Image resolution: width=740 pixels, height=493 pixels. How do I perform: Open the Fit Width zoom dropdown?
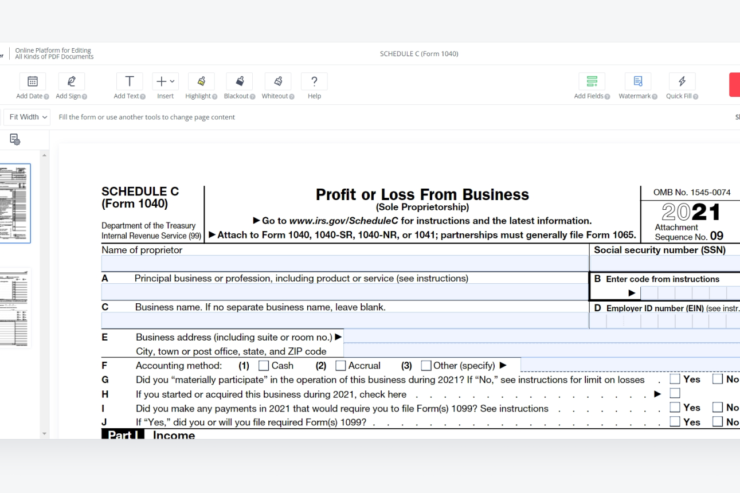28,117
